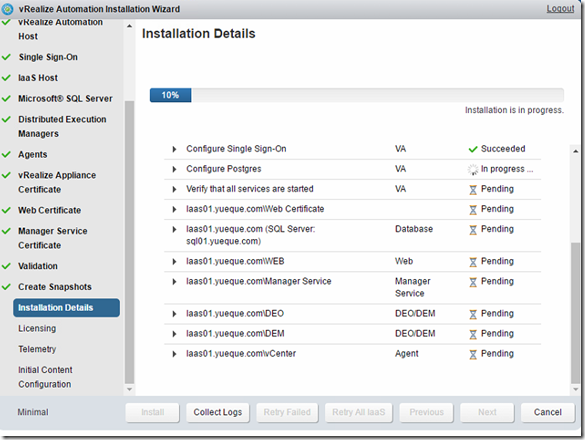
Task: Expand Verify that all services are started
Action: [174, 189]
